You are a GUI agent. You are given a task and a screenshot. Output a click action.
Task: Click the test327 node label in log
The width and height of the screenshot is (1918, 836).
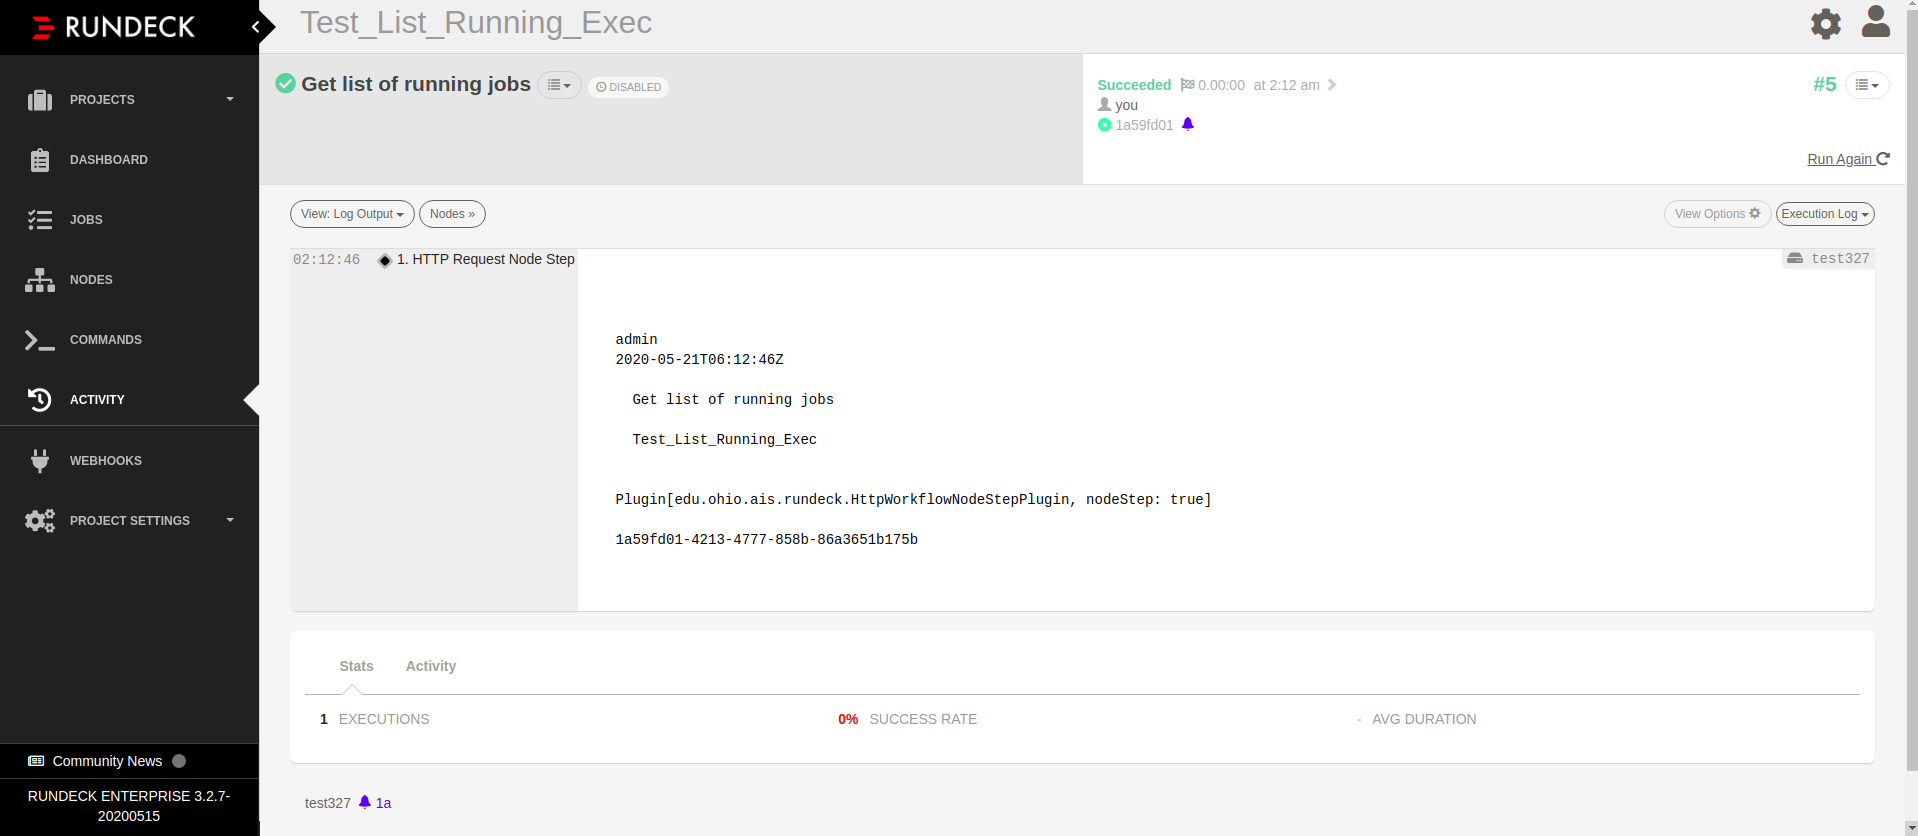(1829, 258)
